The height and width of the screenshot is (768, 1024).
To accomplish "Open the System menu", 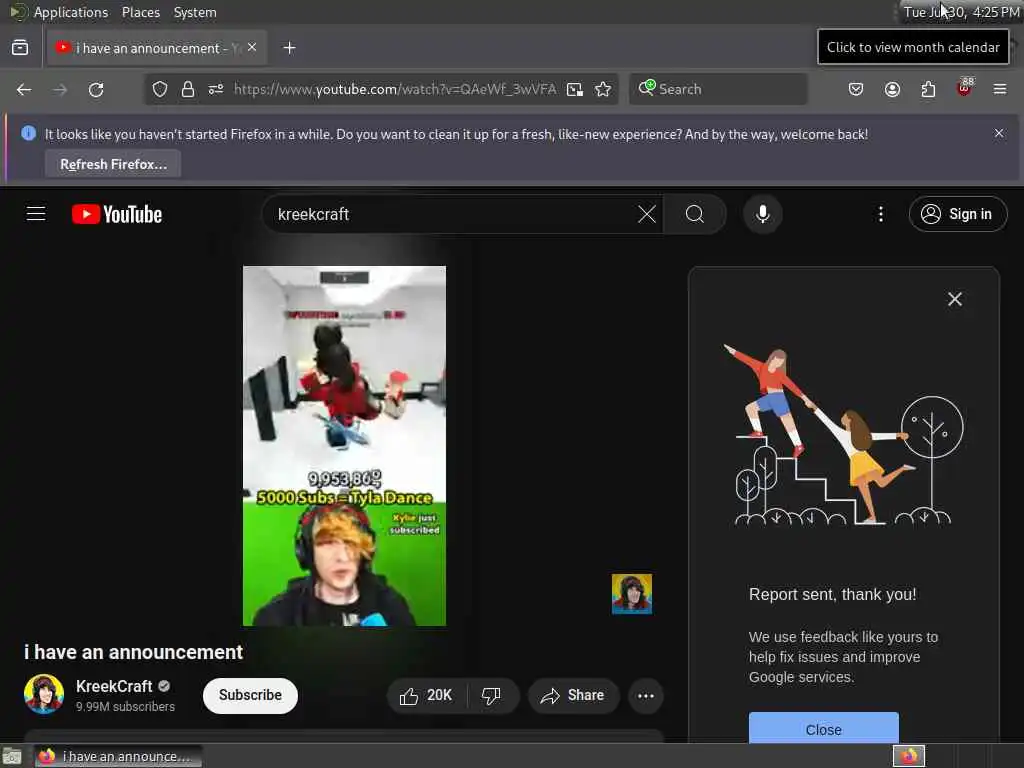I will [195, 12].
